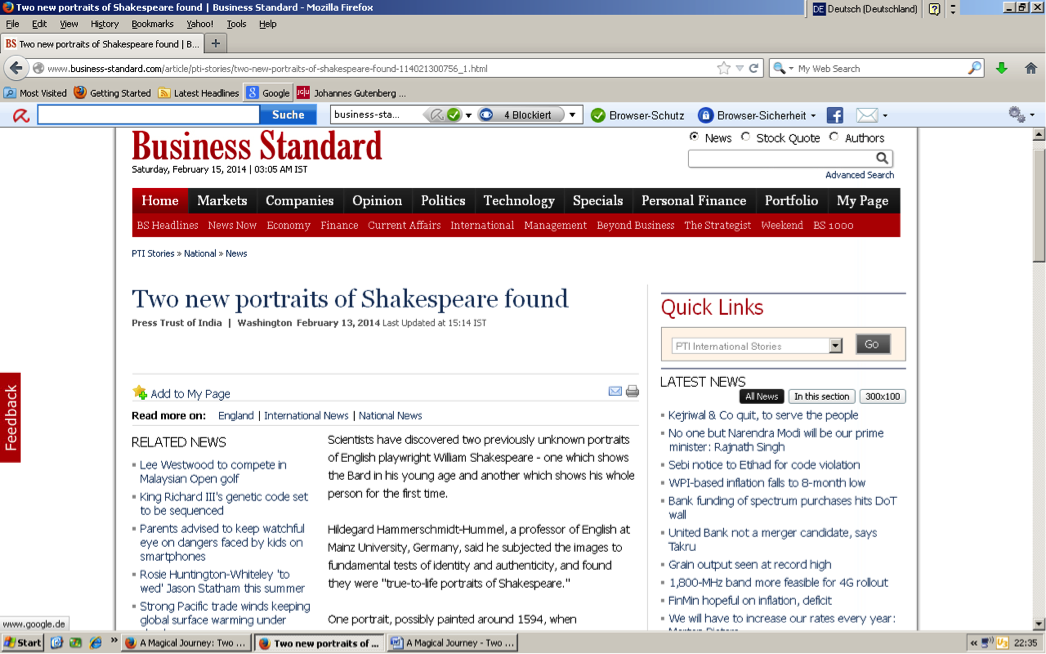Screen dimensions: 1046x654
Task: Expand the dropdown next to the email icon
Action: point(885,115)
